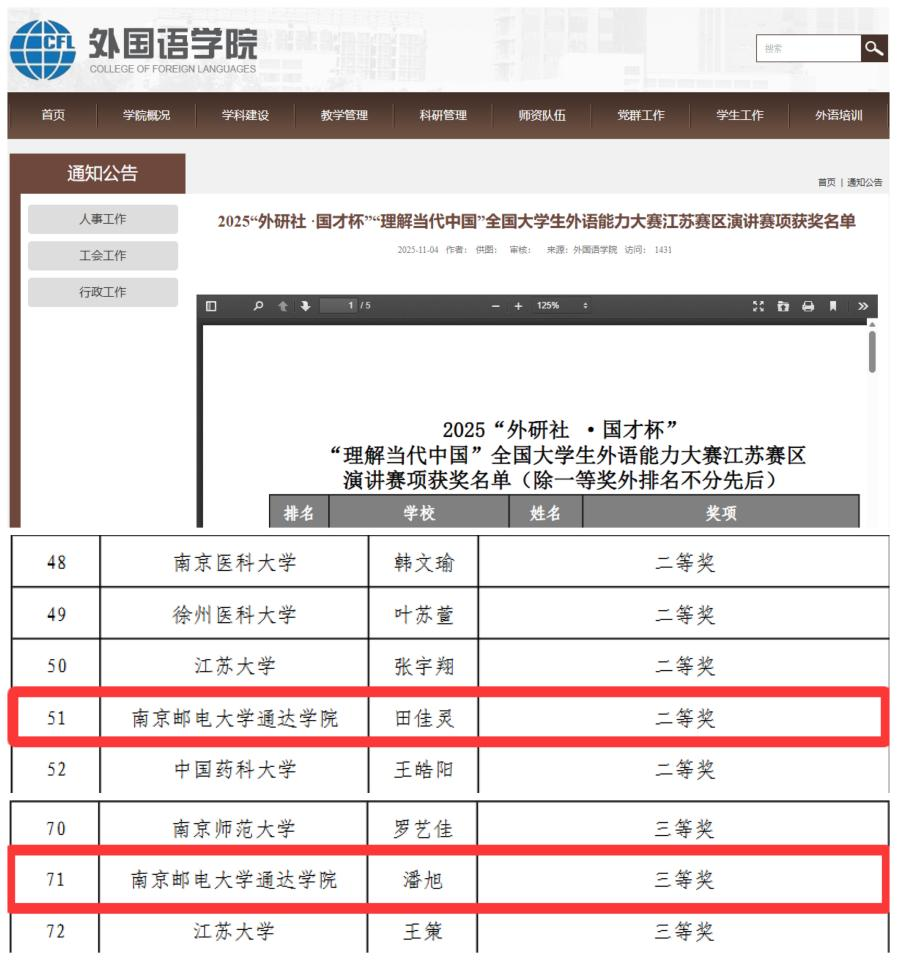
Task: Click the site search magnifier button
Action: point(874,48)
